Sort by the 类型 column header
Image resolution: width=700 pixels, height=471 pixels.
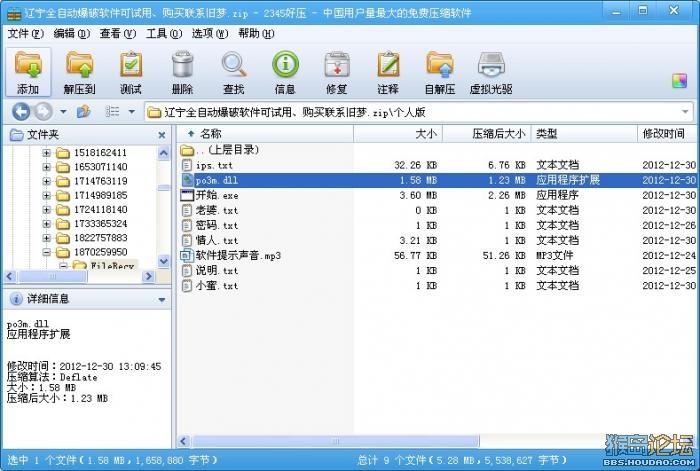(x=584, y=133)
